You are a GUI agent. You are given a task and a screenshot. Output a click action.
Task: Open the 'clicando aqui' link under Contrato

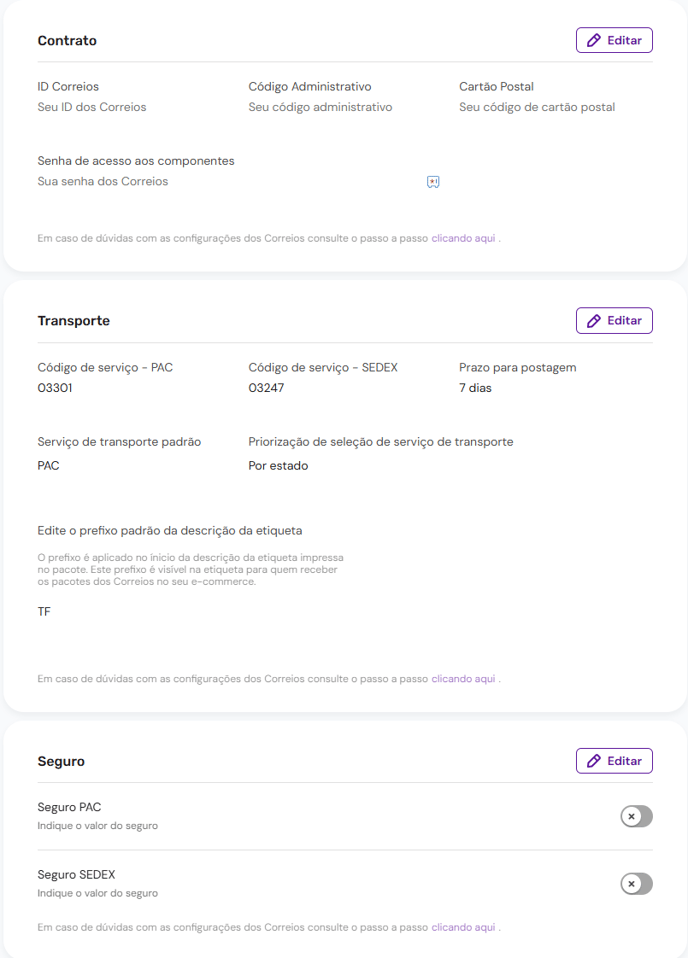pos(463,238)
